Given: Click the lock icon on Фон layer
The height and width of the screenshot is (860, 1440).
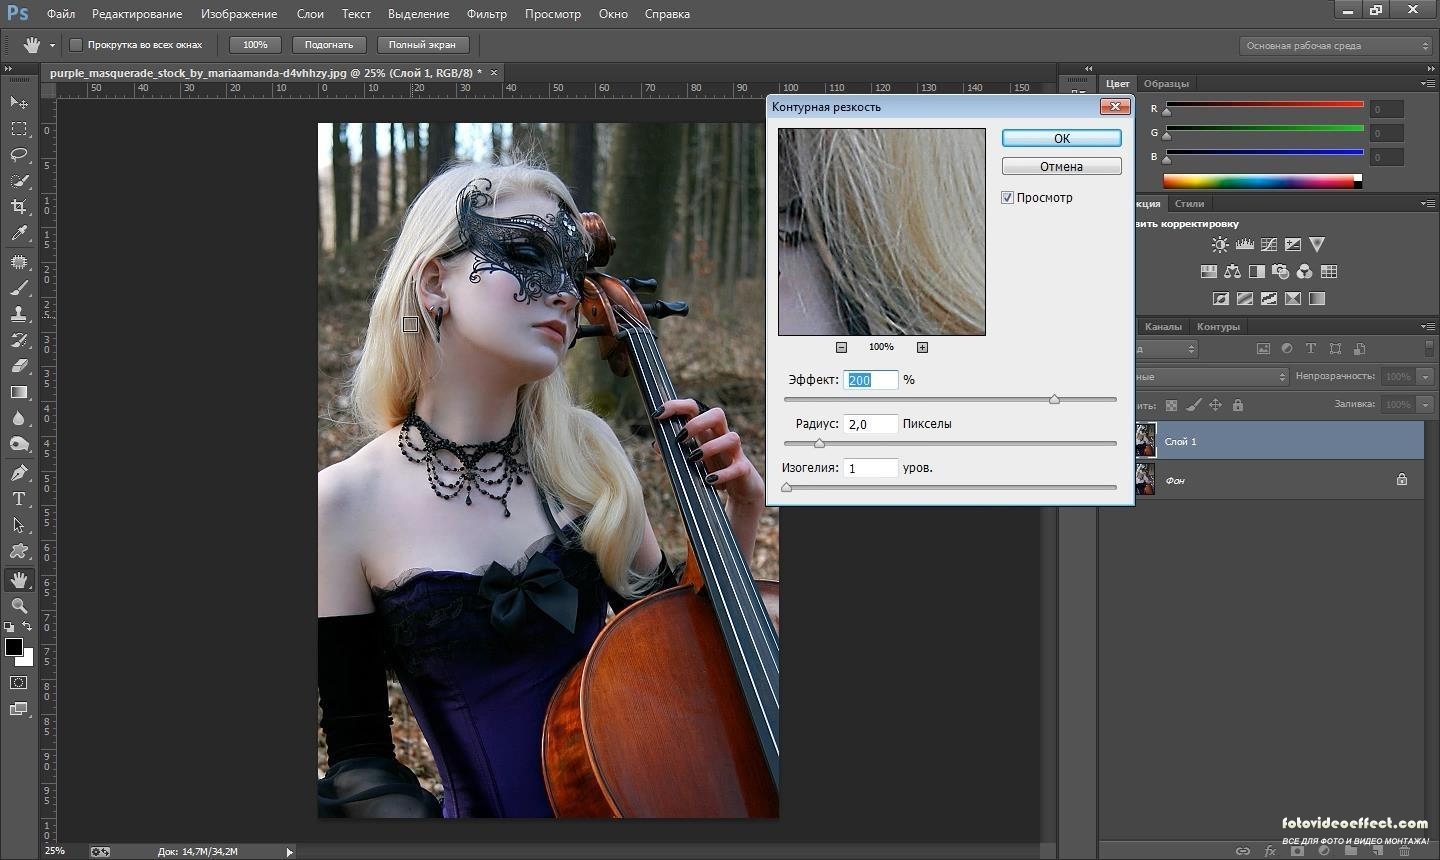Looking at the screenshot, I should tap(1402, 480).
